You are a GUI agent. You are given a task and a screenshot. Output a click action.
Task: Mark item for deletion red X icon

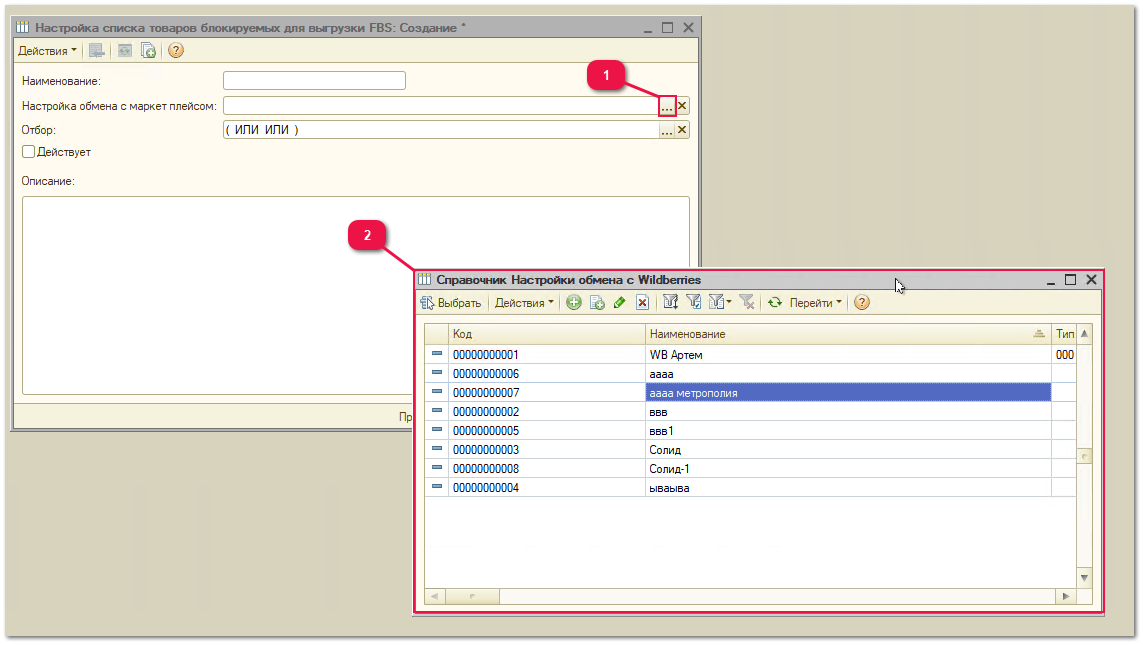coord(642,302)
